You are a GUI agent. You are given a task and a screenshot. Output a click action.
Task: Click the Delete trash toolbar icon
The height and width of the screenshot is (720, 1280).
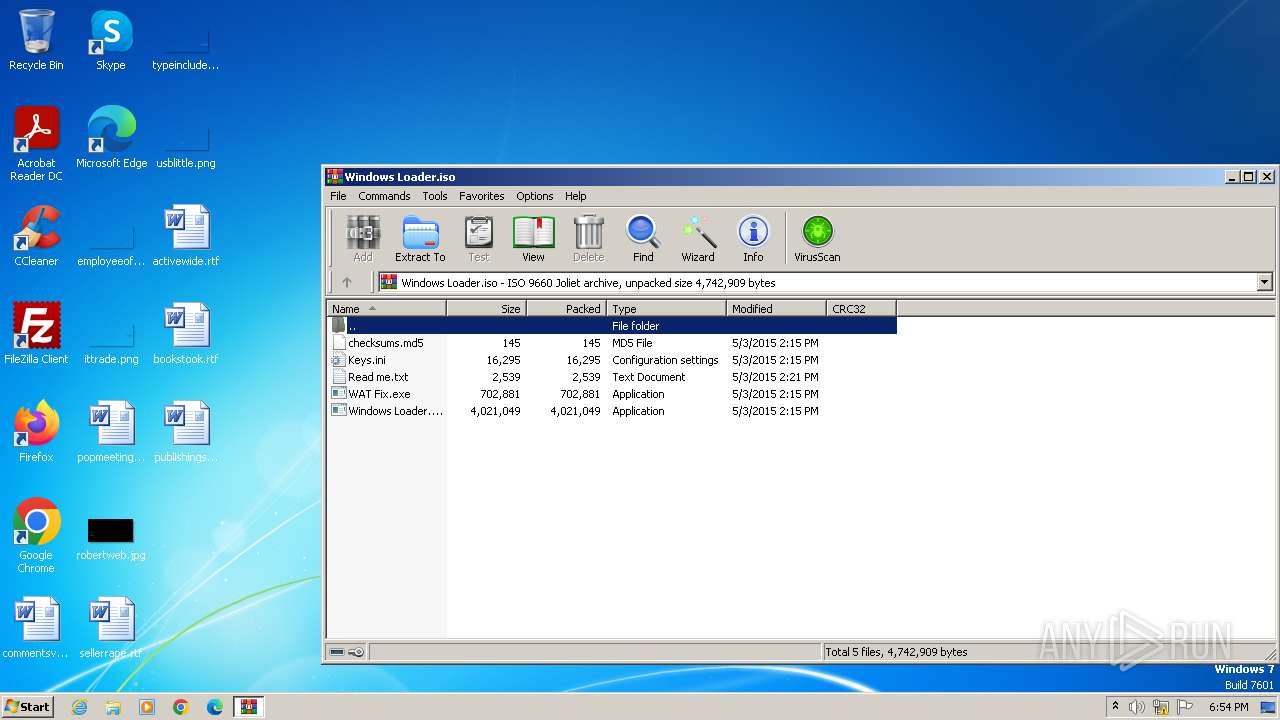[588, 239]
